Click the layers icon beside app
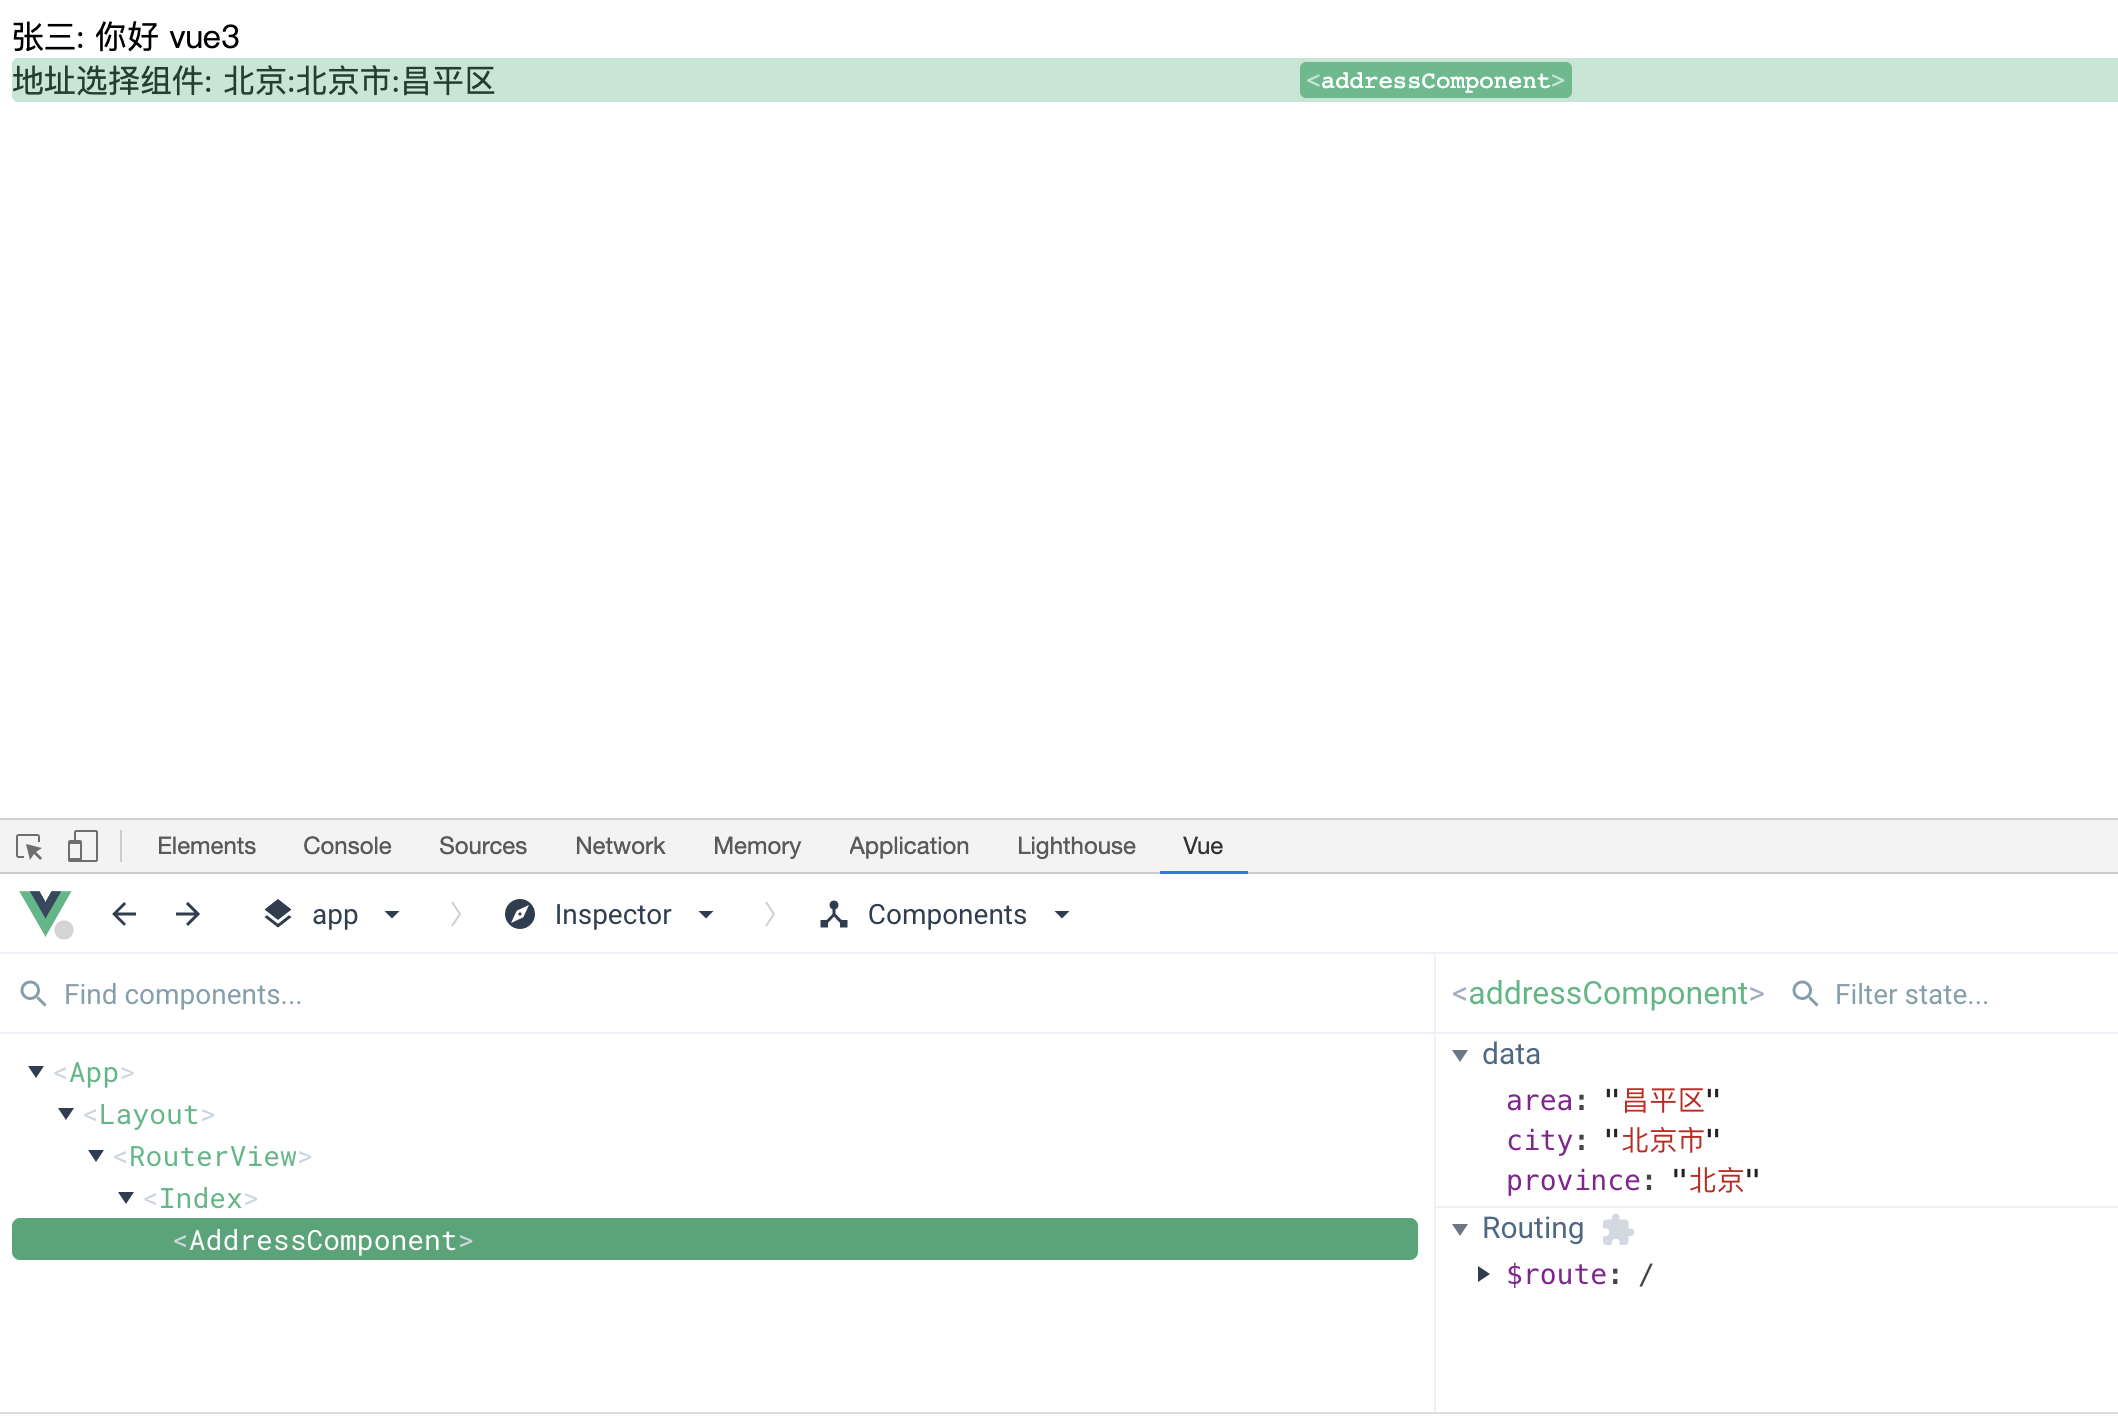 pyautogui.click(x=277, y=914)
